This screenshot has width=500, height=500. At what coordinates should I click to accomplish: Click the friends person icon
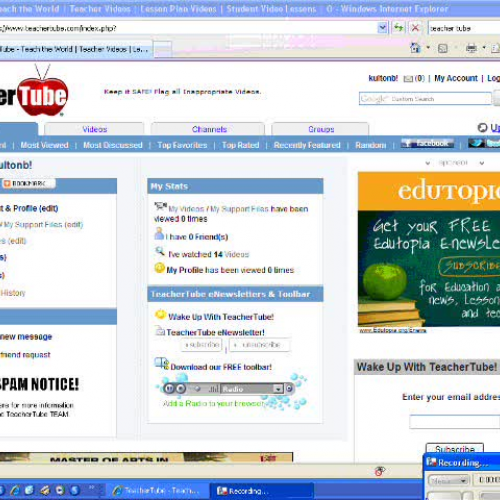[159, 233]
